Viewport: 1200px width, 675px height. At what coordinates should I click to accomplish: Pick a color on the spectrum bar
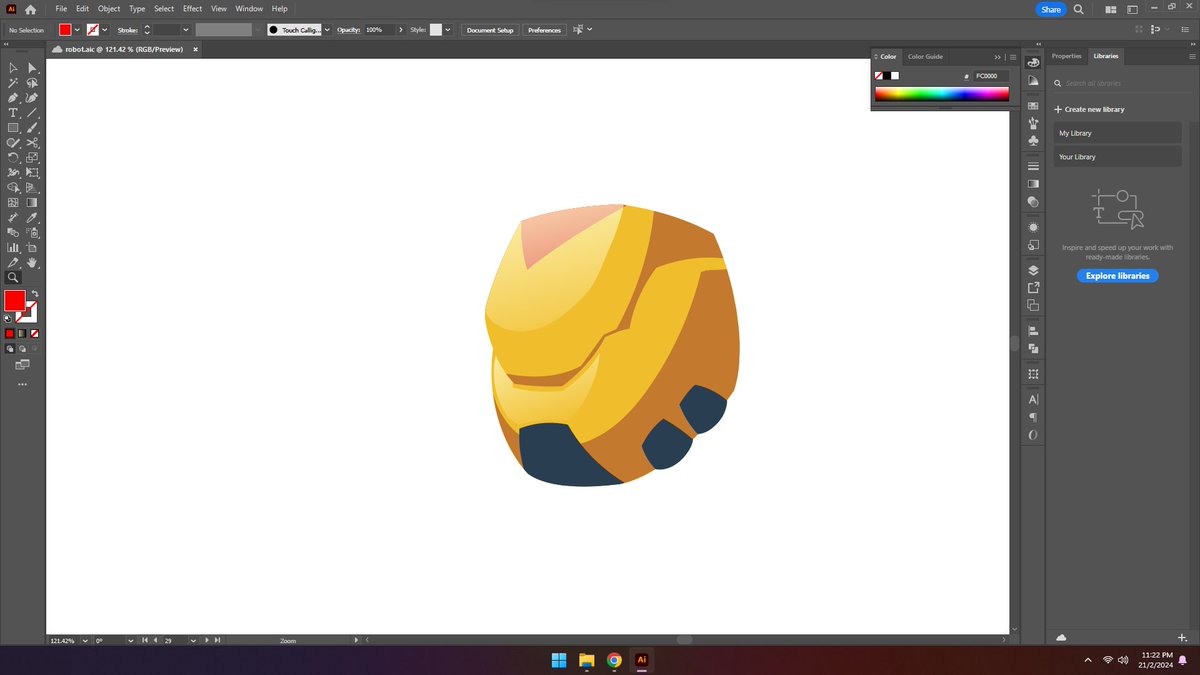coord(940,93)
